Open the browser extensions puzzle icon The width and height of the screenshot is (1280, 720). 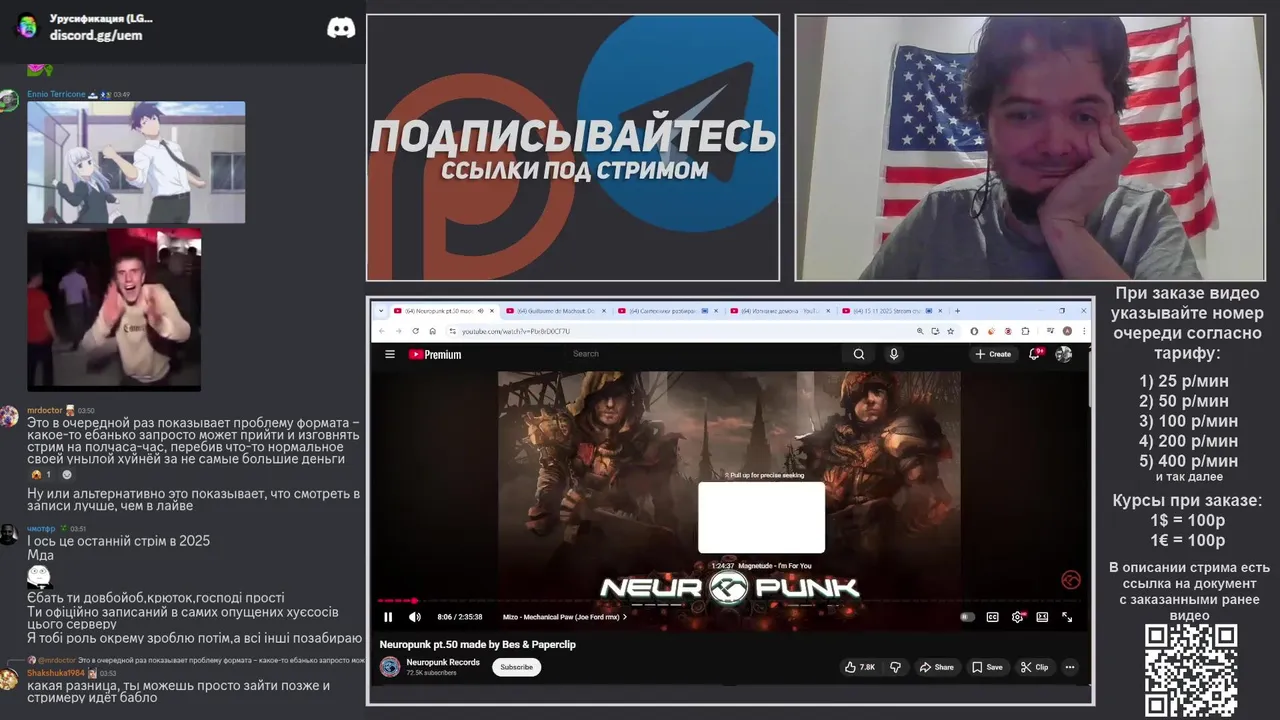pos(1025,331)
